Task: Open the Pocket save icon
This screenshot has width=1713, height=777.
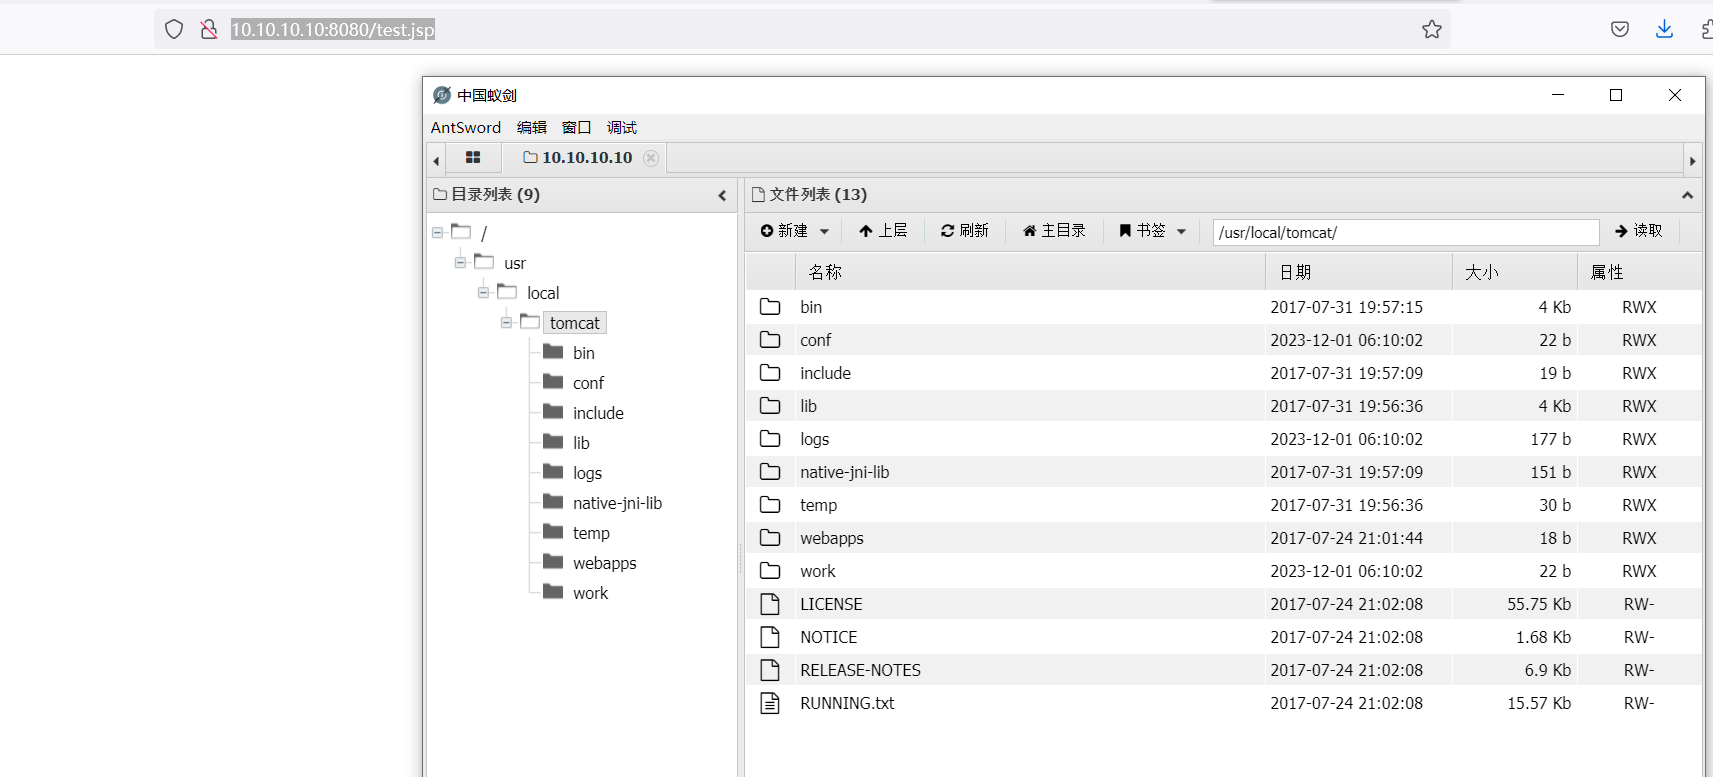Action: 1620,29
